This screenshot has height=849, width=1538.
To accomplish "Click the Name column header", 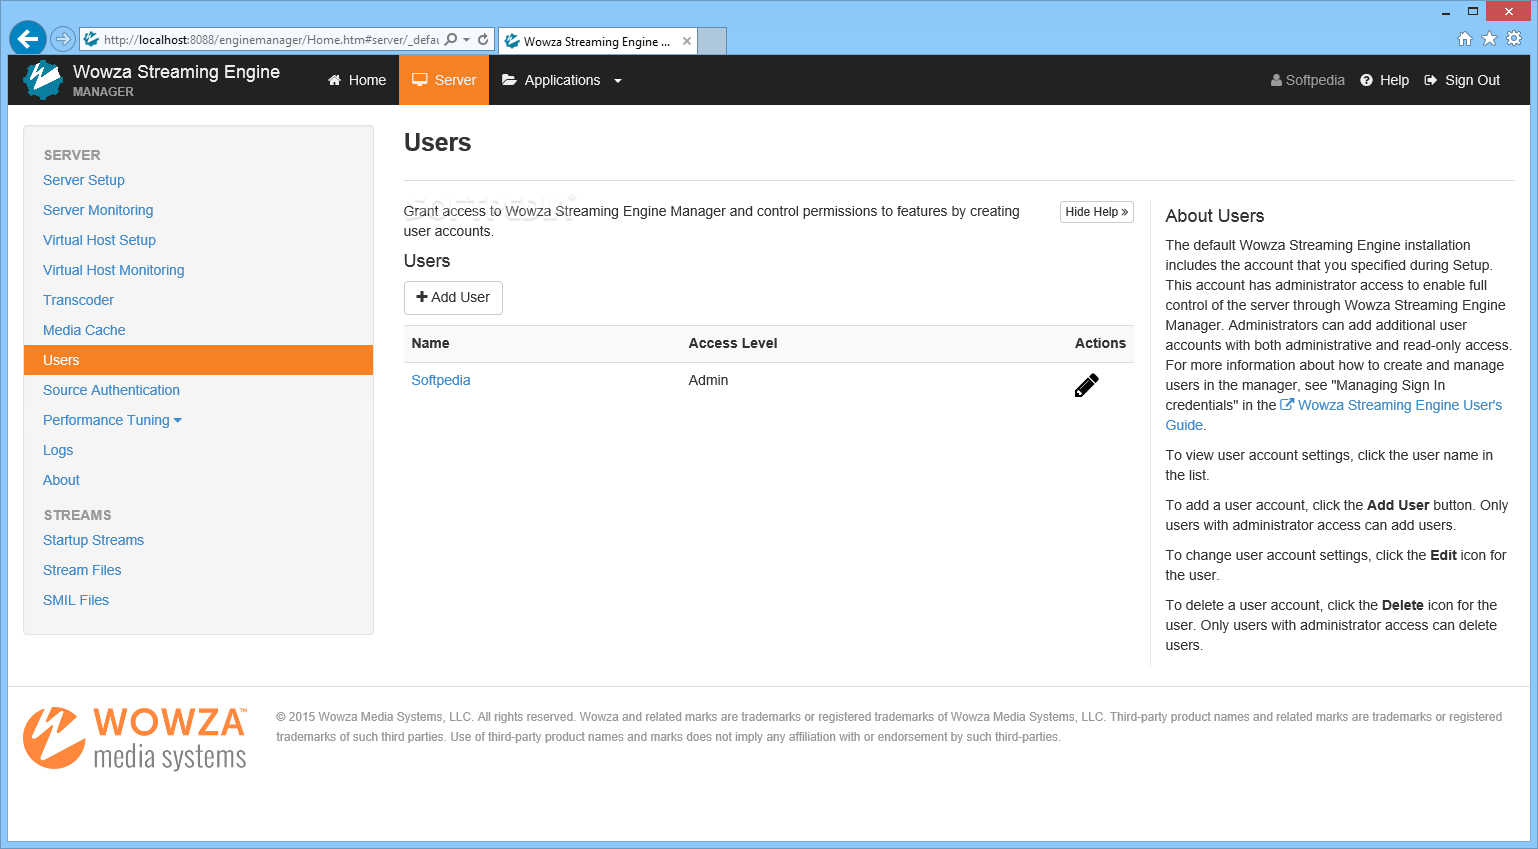I will click(430, 343).
